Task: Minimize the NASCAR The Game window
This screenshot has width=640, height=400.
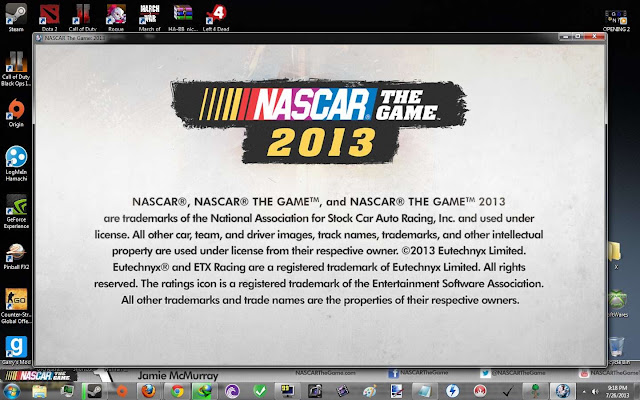Action: coord(566,37)
